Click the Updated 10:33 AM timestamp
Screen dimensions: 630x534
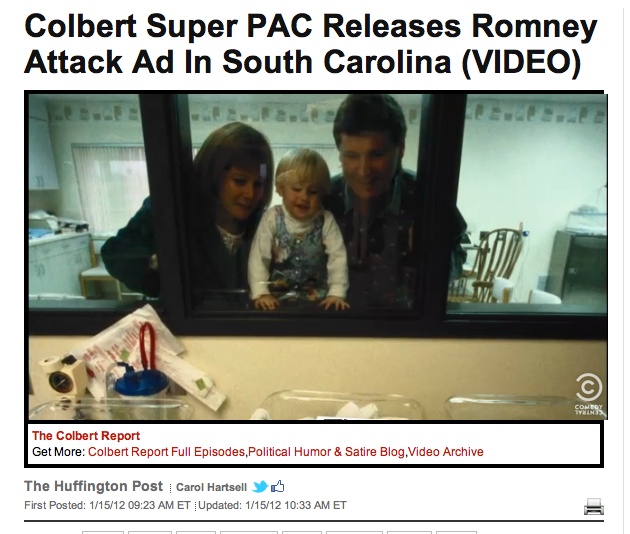(272, 505)
